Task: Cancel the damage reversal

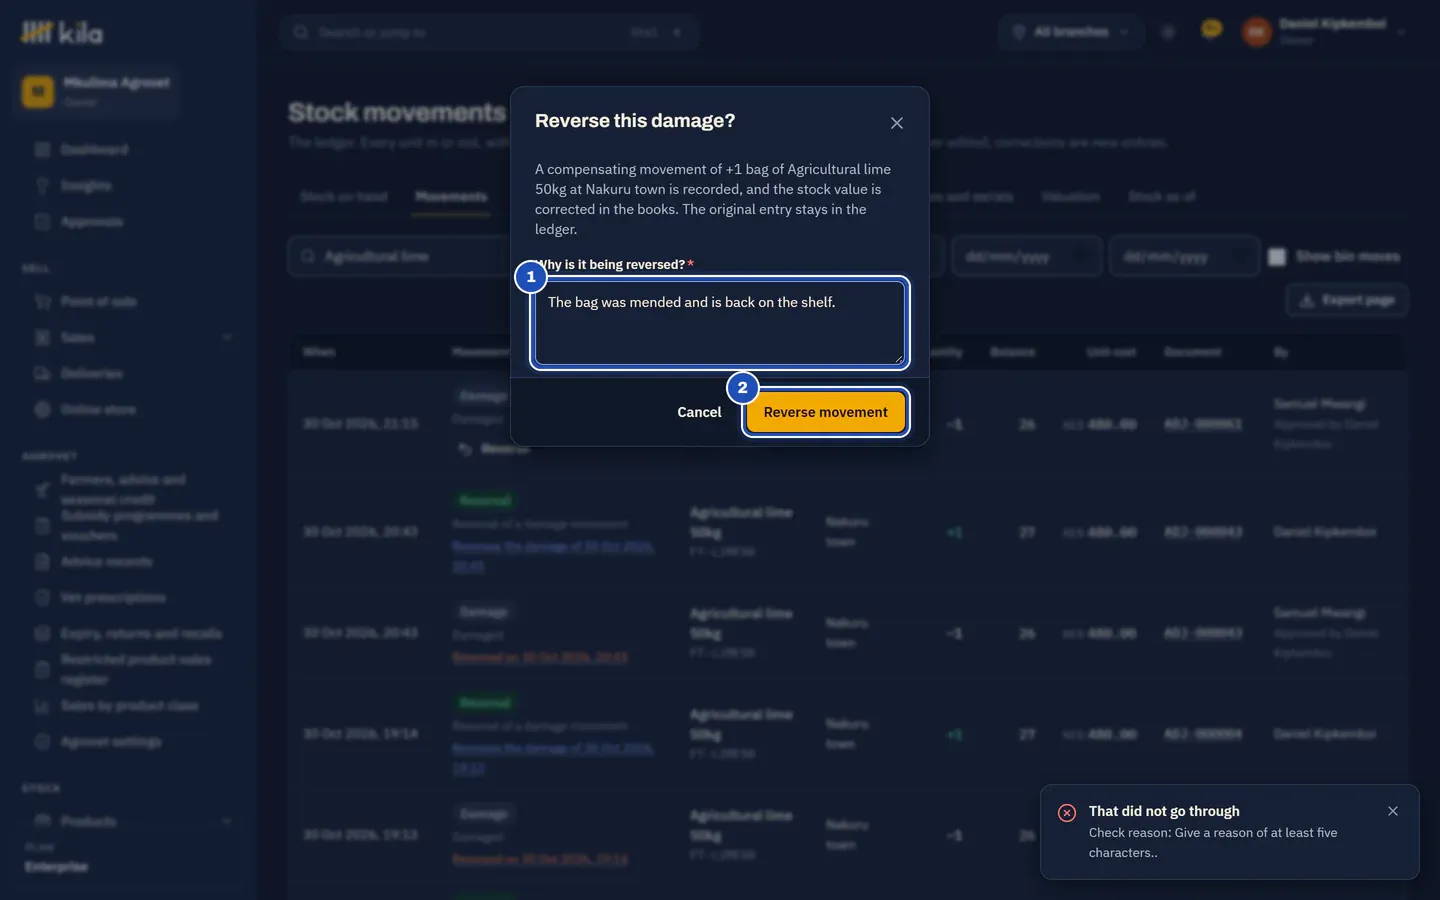Action: coord(699,412)
